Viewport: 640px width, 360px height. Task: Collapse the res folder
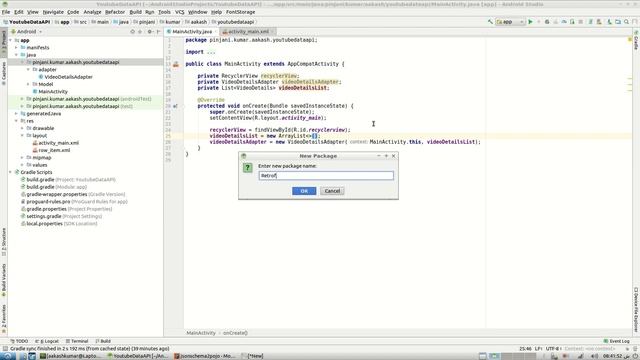pyautogui.click(x=17, y=121)
